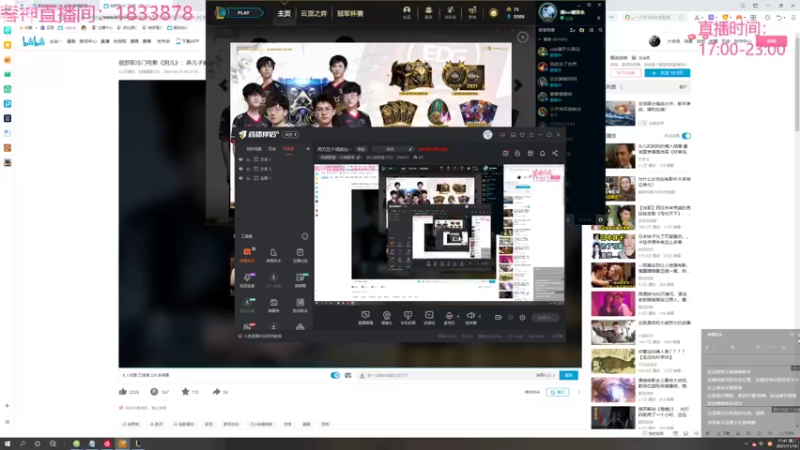The image size is (800, 450).
Task: Expand microphone options arrow in streaming app
Action: [x=458, y=316]
